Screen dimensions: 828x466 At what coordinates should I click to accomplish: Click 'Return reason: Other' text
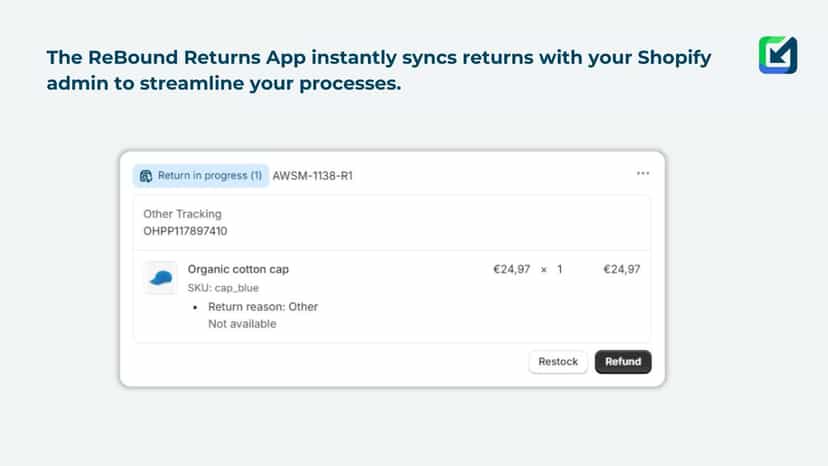263,307
